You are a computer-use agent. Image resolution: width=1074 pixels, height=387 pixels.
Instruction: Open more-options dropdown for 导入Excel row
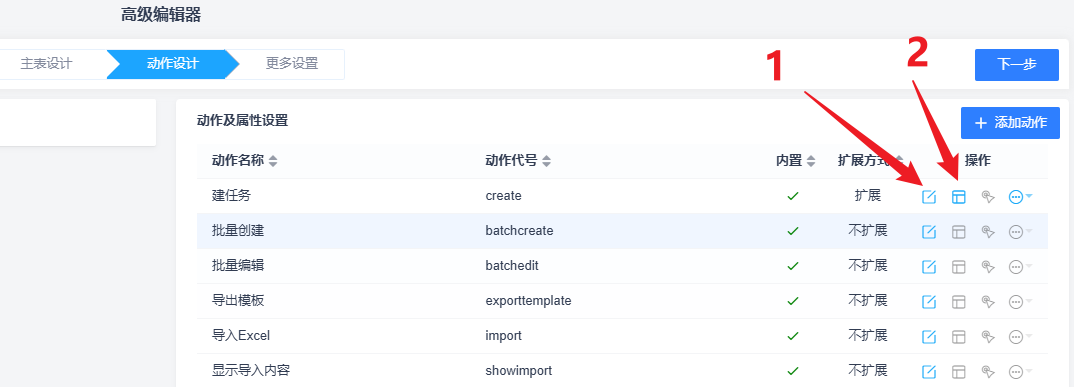coord(1021,337)
